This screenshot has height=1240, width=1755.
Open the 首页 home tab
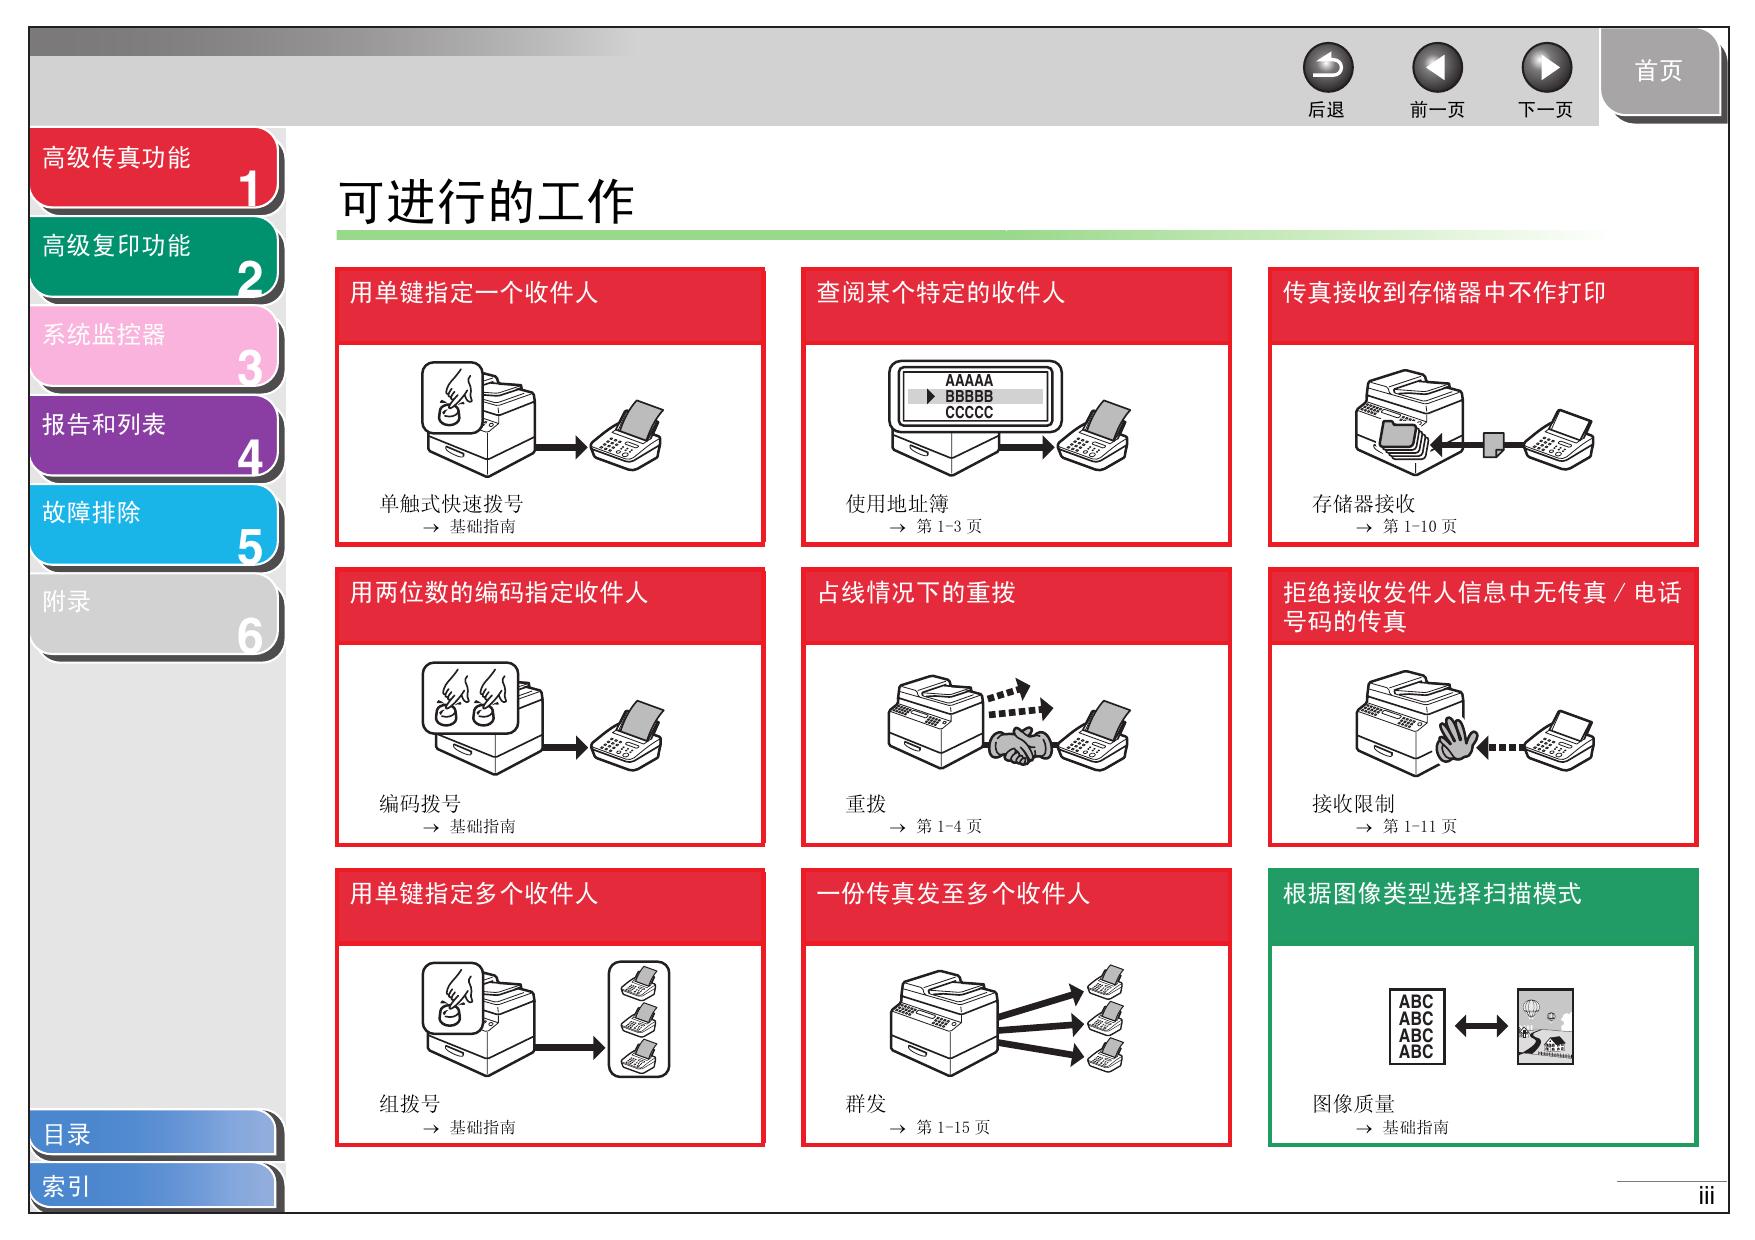pos(1658,72)
